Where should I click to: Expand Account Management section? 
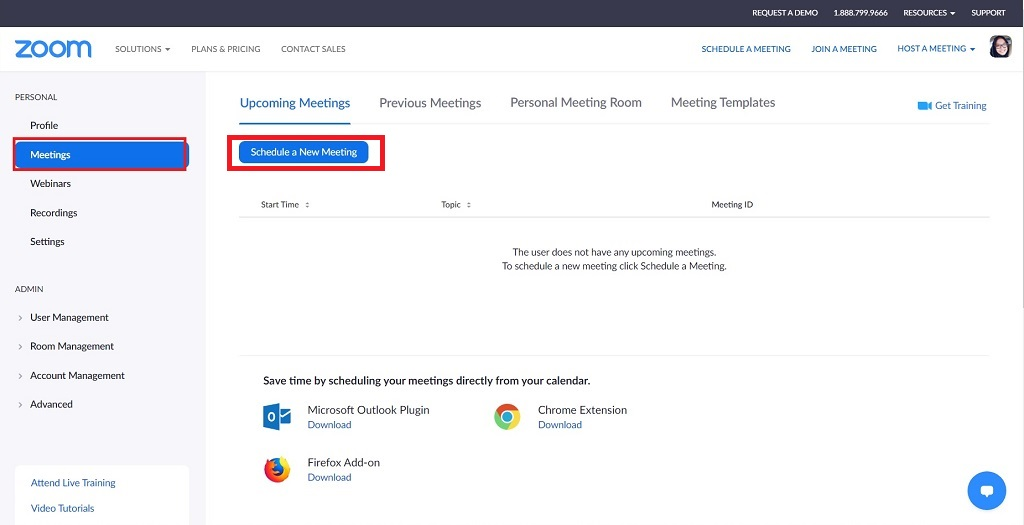(x=77, y=376)
